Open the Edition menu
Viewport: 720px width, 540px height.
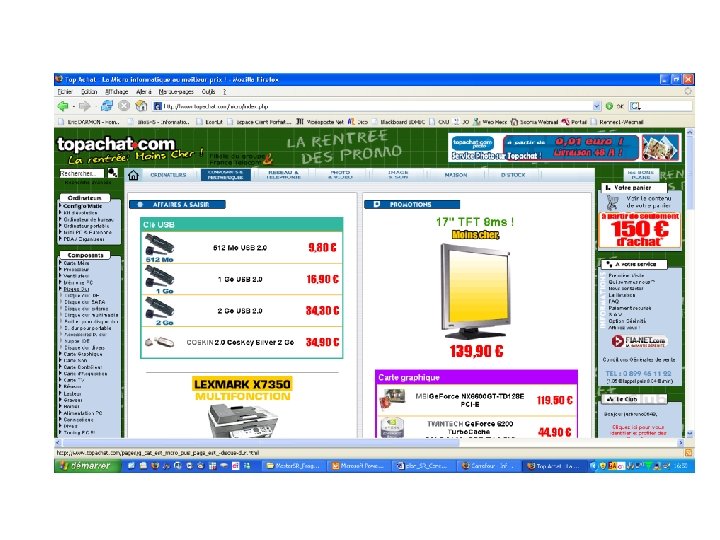click(89, 92)
